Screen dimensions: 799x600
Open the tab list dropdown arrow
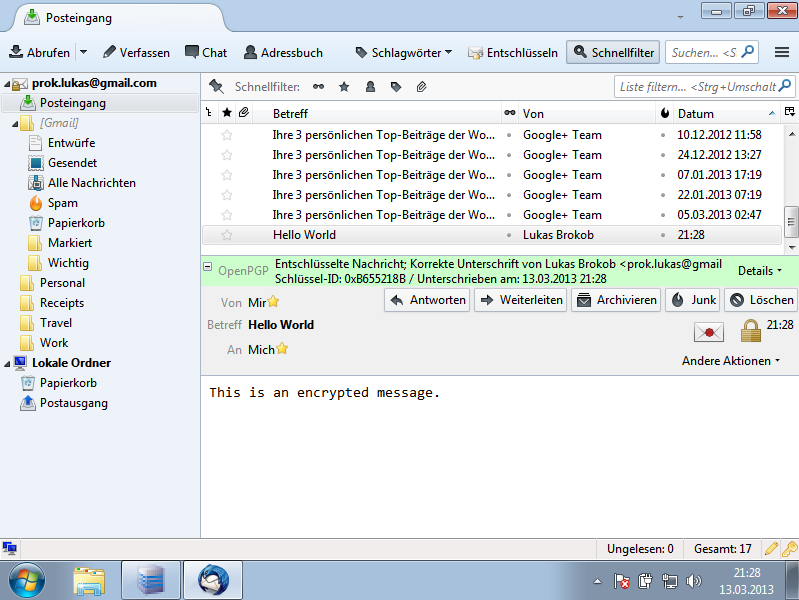pyautogui.click(x=680, y=17)
